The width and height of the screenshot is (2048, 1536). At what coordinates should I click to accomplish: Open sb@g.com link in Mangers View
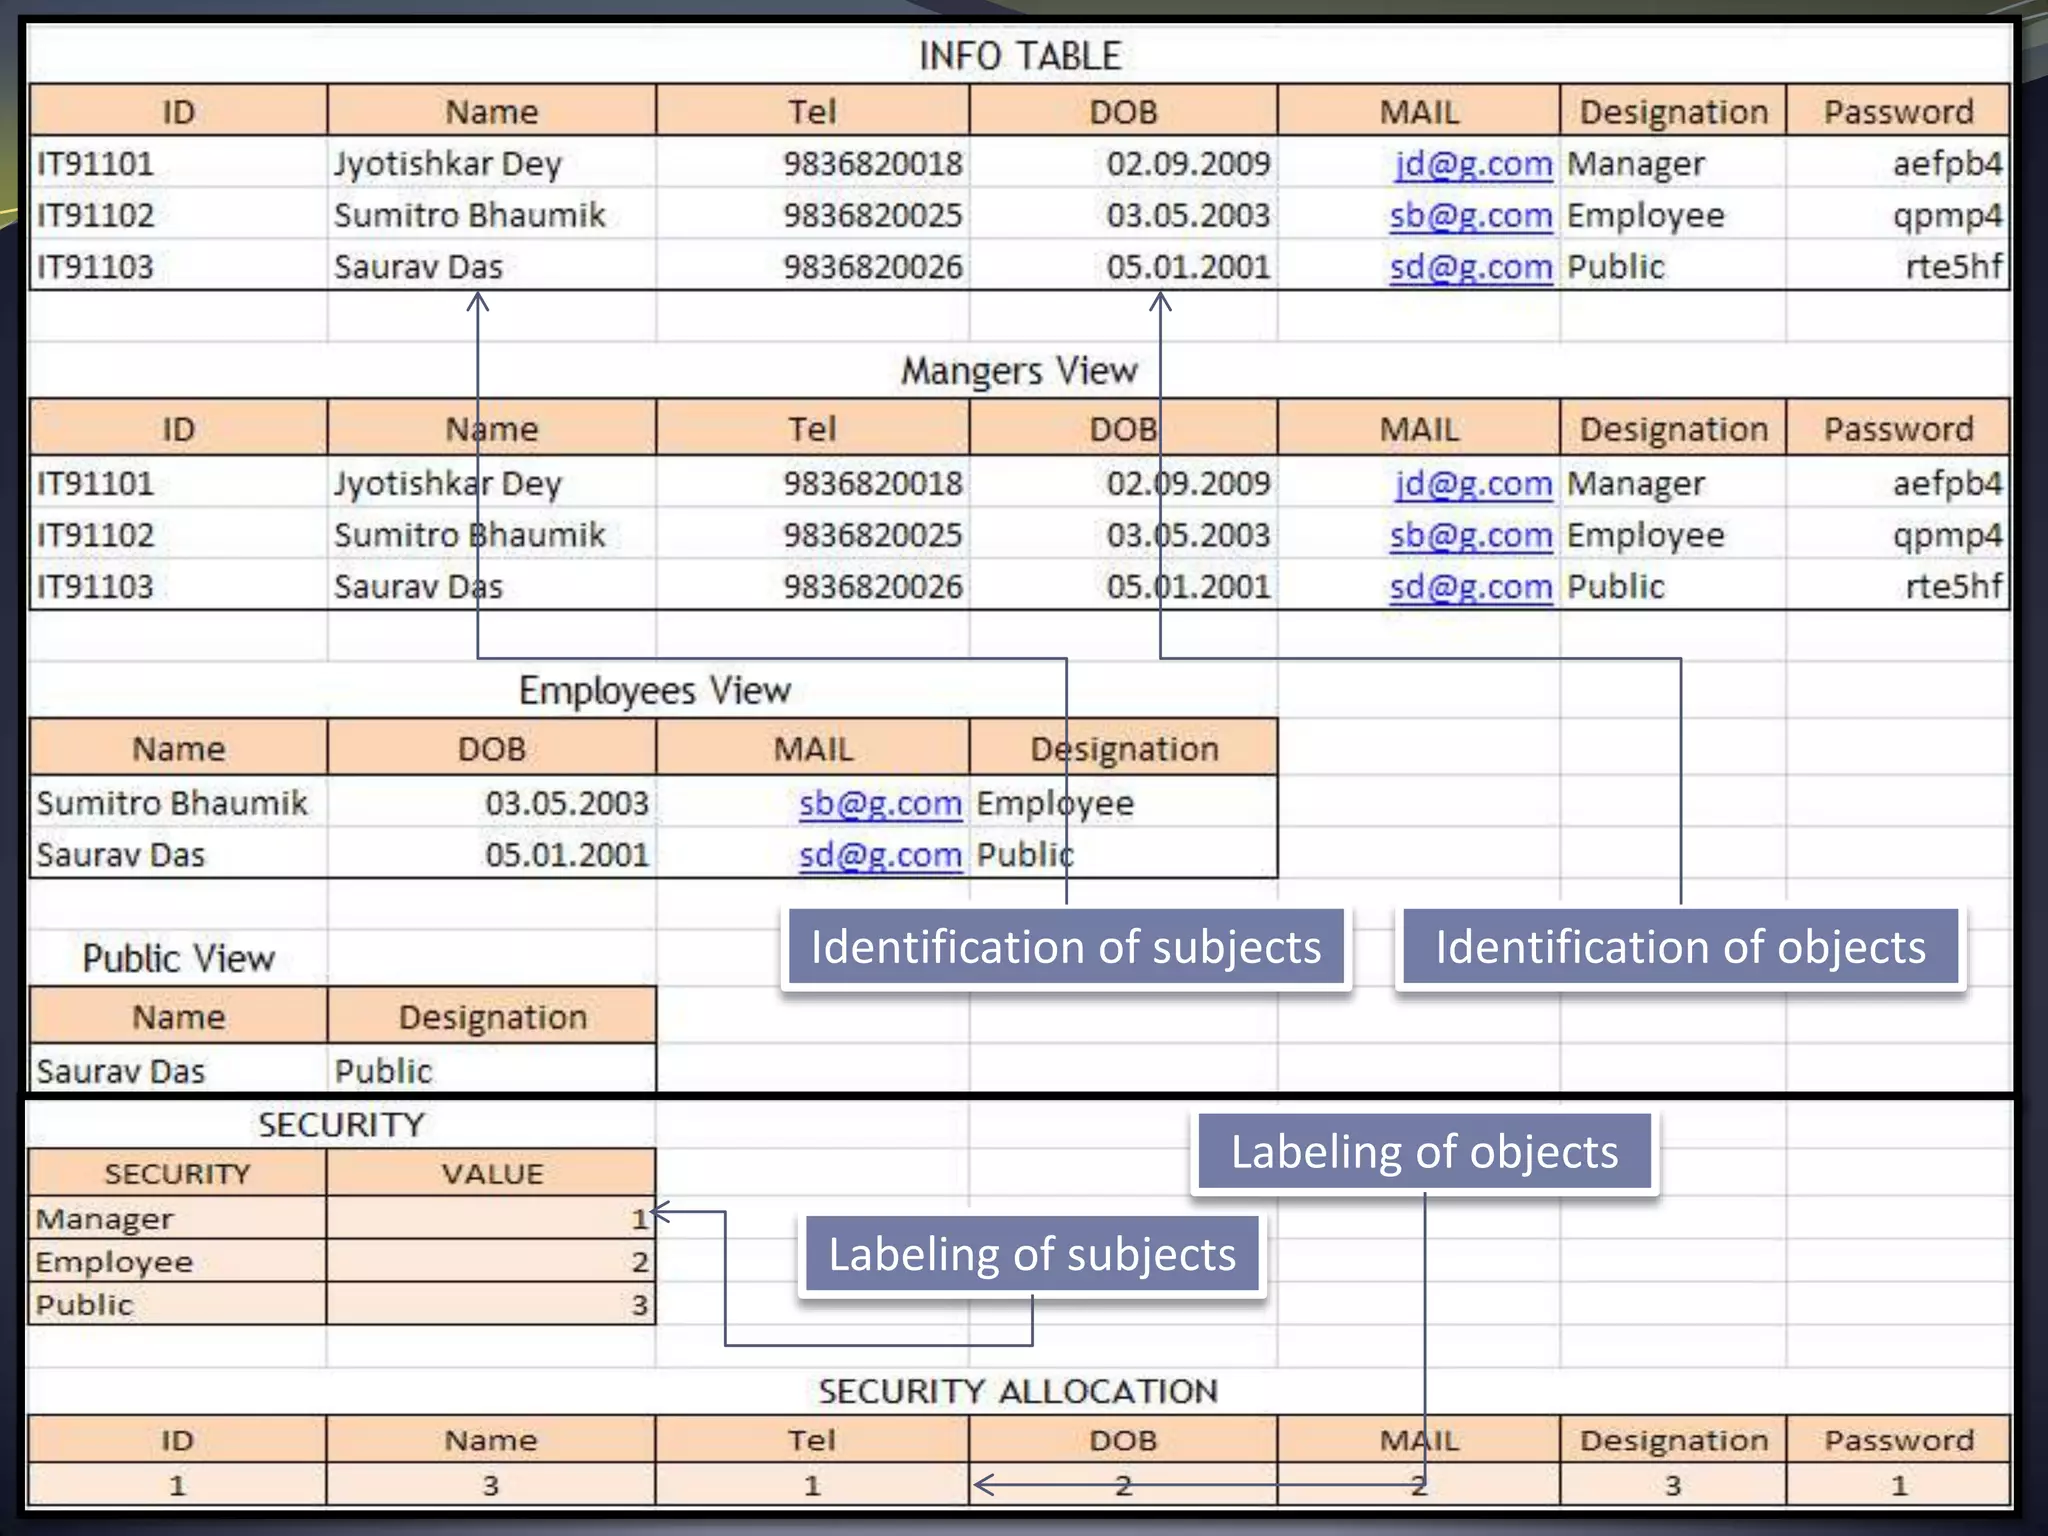click(x=1471, y=536)
